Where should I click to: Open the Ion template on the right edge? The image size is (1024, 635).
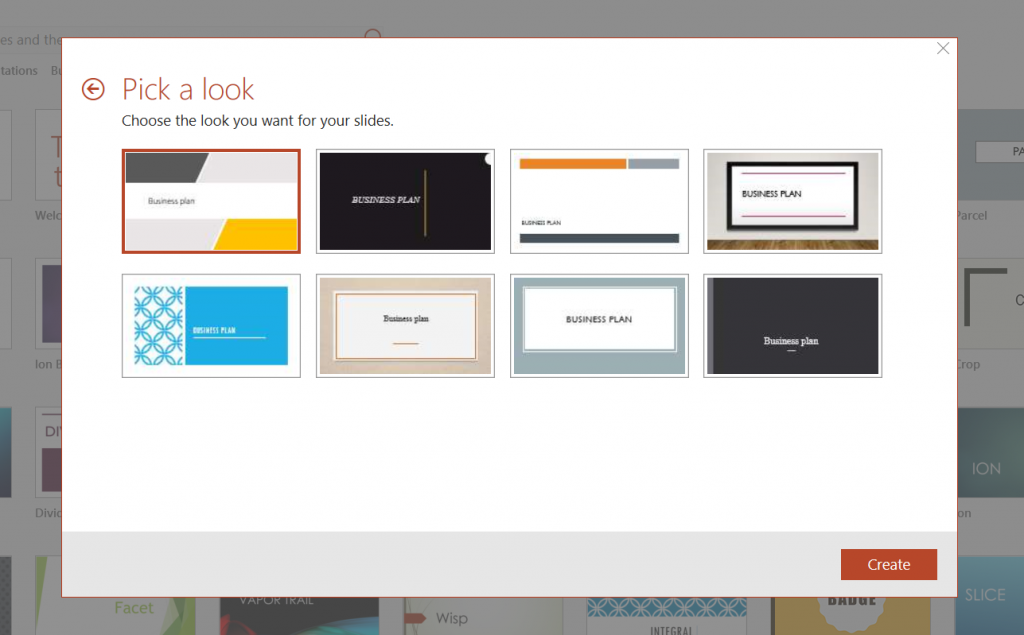(x=985, y=467)
